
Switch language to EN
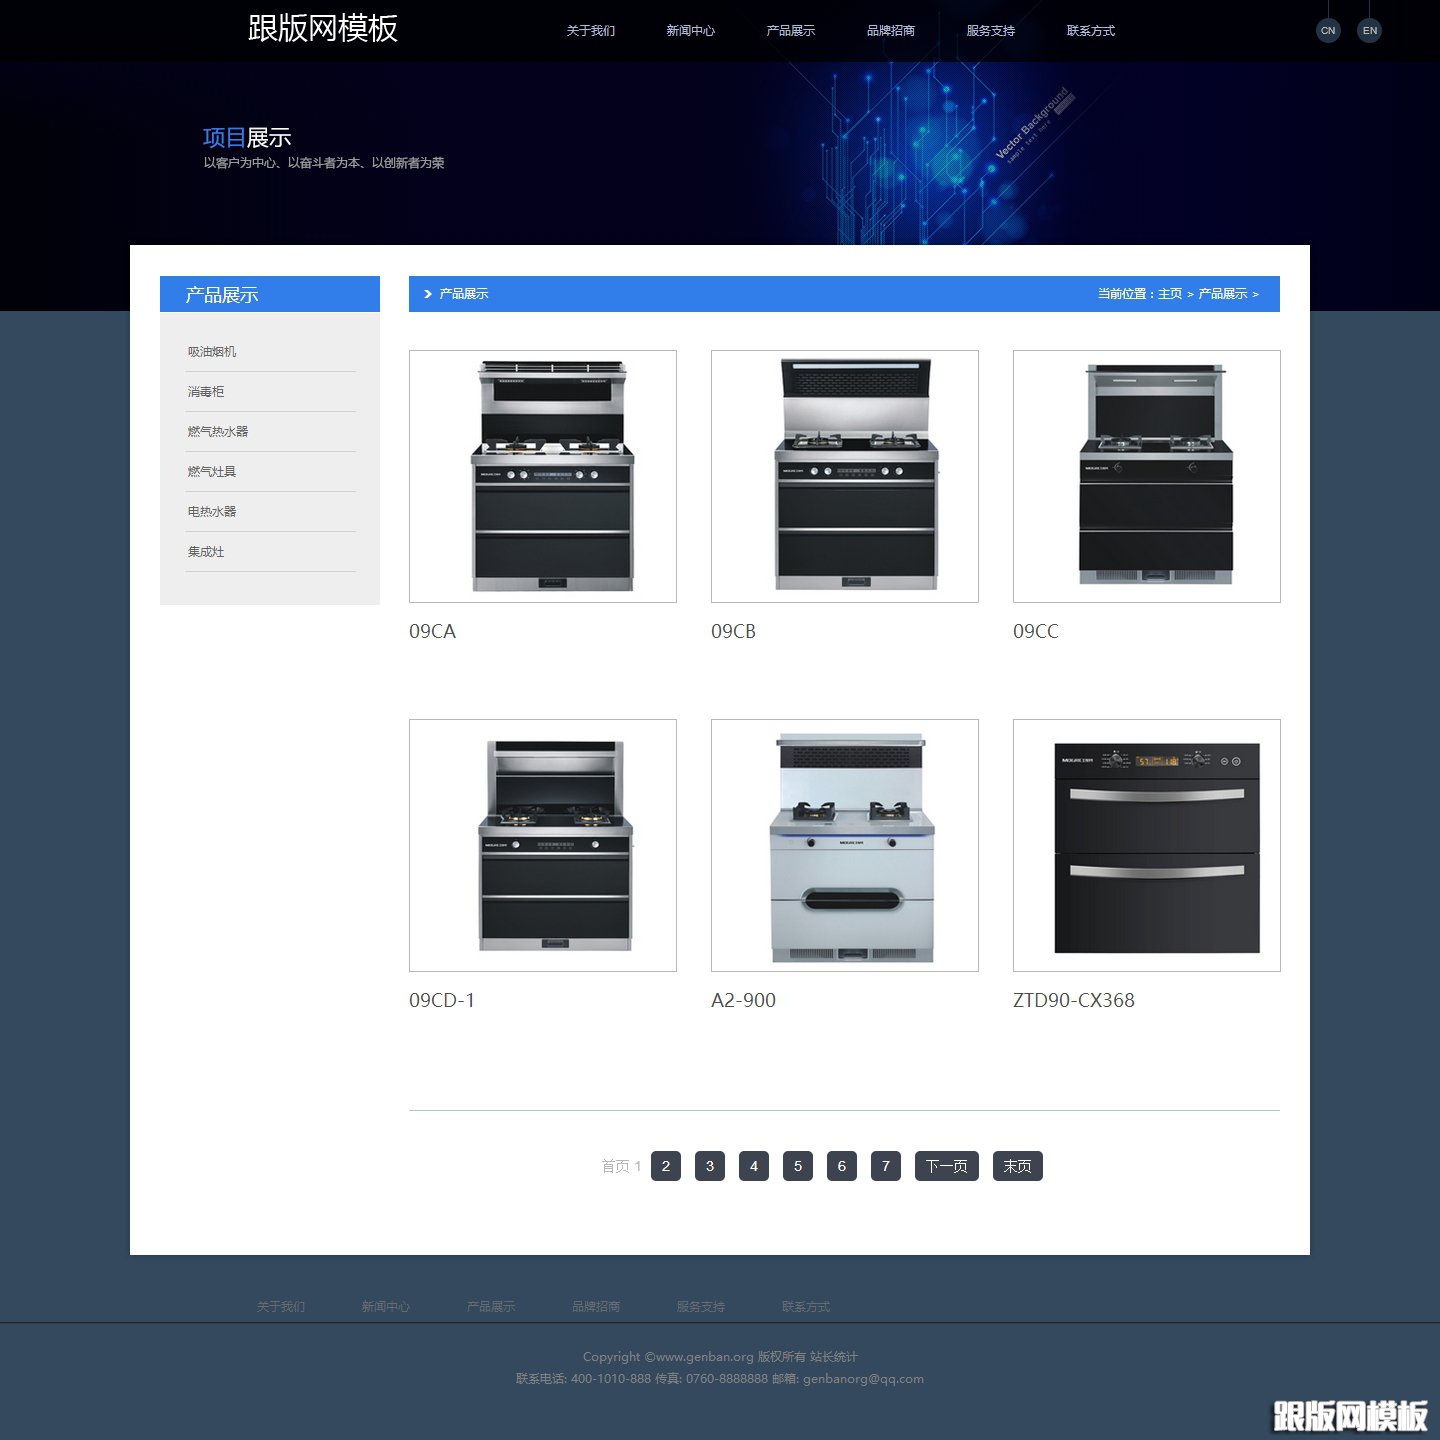tap(1369, 31)
